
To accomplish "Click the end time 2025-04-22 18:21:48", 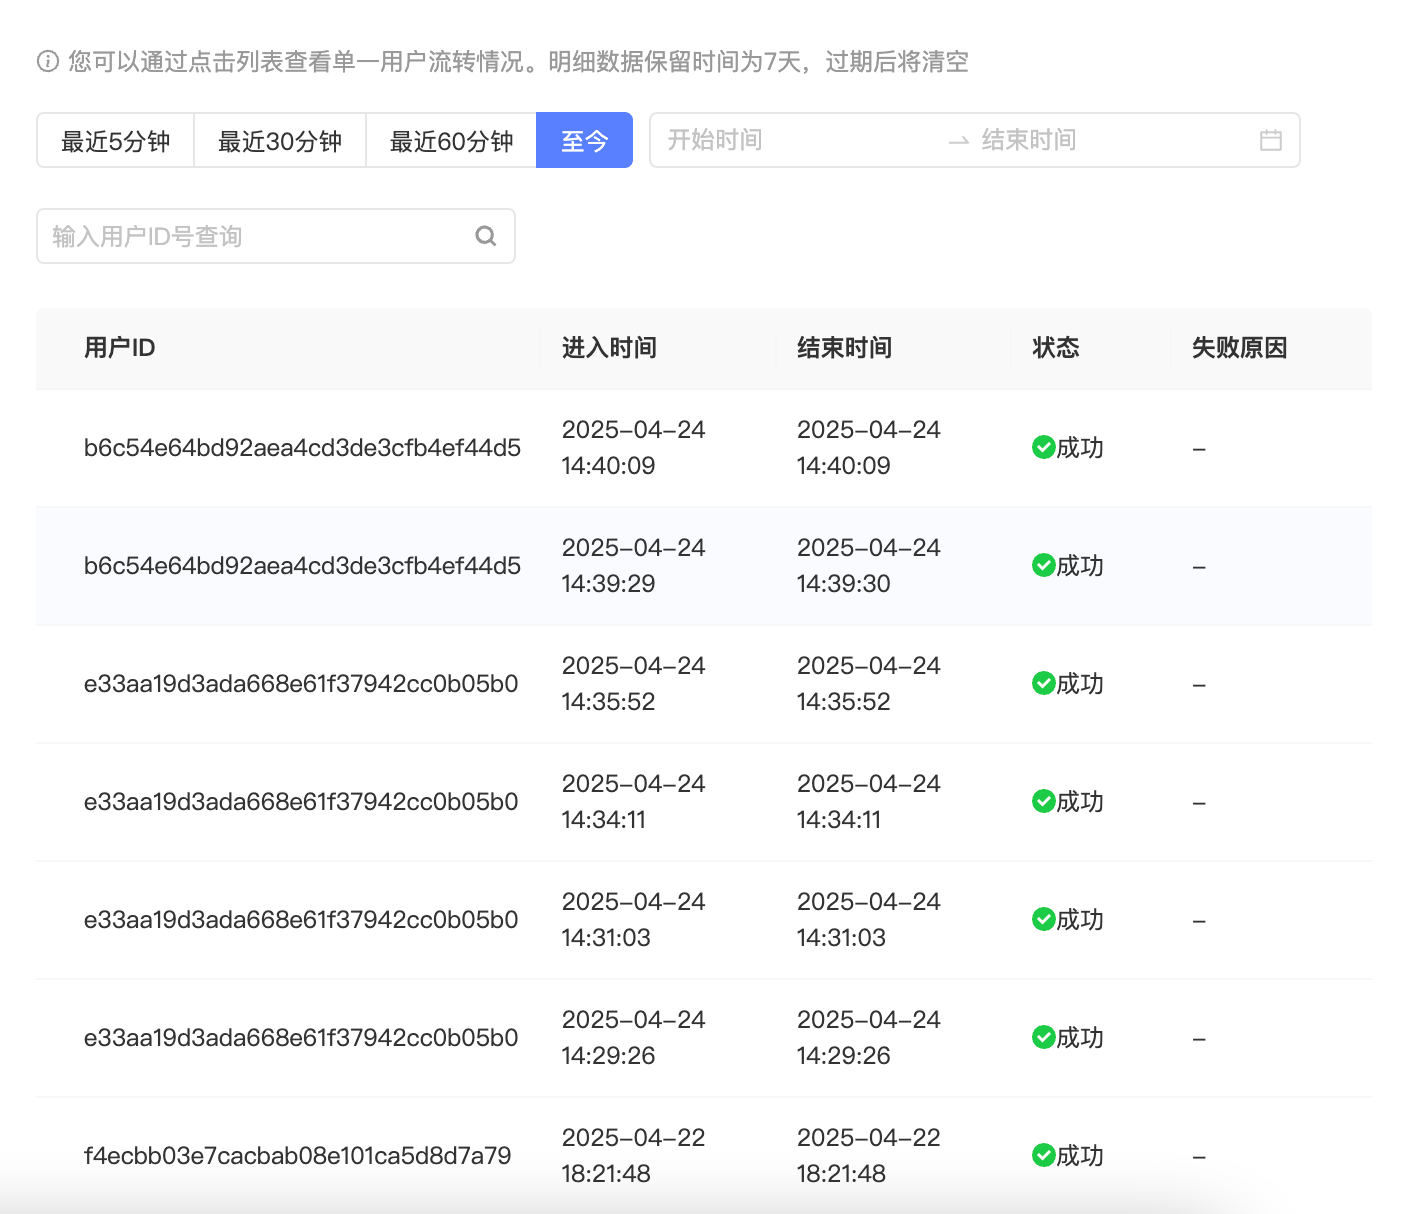I will point(869,1156).
